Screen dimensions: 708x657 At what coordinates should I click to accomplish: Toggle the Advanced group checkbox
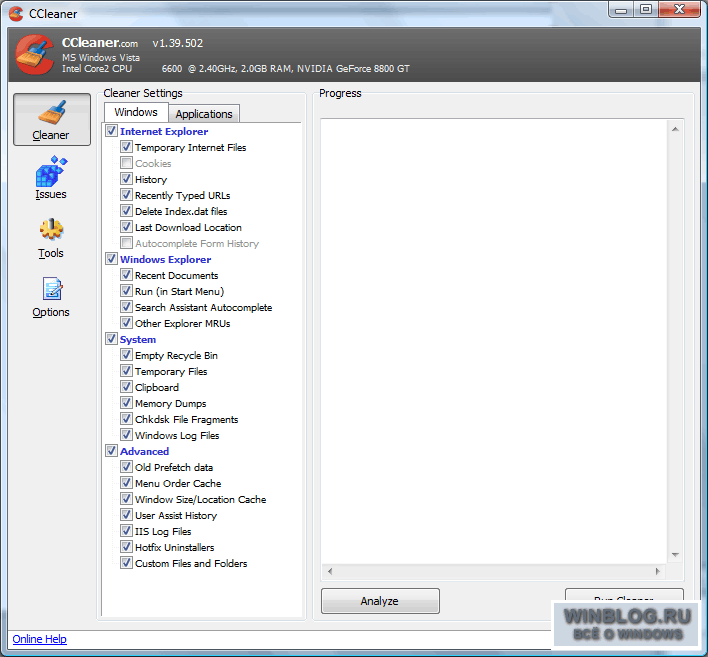pyautogui.click(x=112, y=451)
